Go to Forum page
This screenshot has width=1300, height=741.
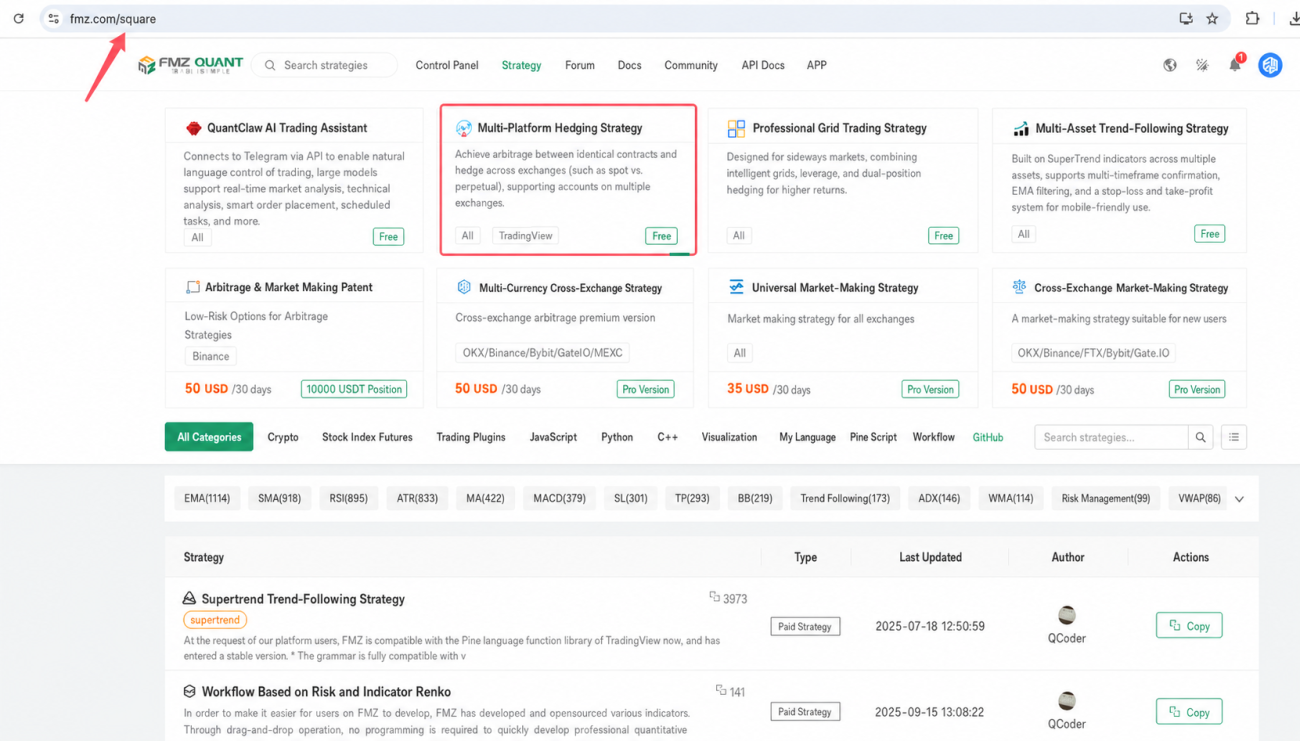click(580, 65)
